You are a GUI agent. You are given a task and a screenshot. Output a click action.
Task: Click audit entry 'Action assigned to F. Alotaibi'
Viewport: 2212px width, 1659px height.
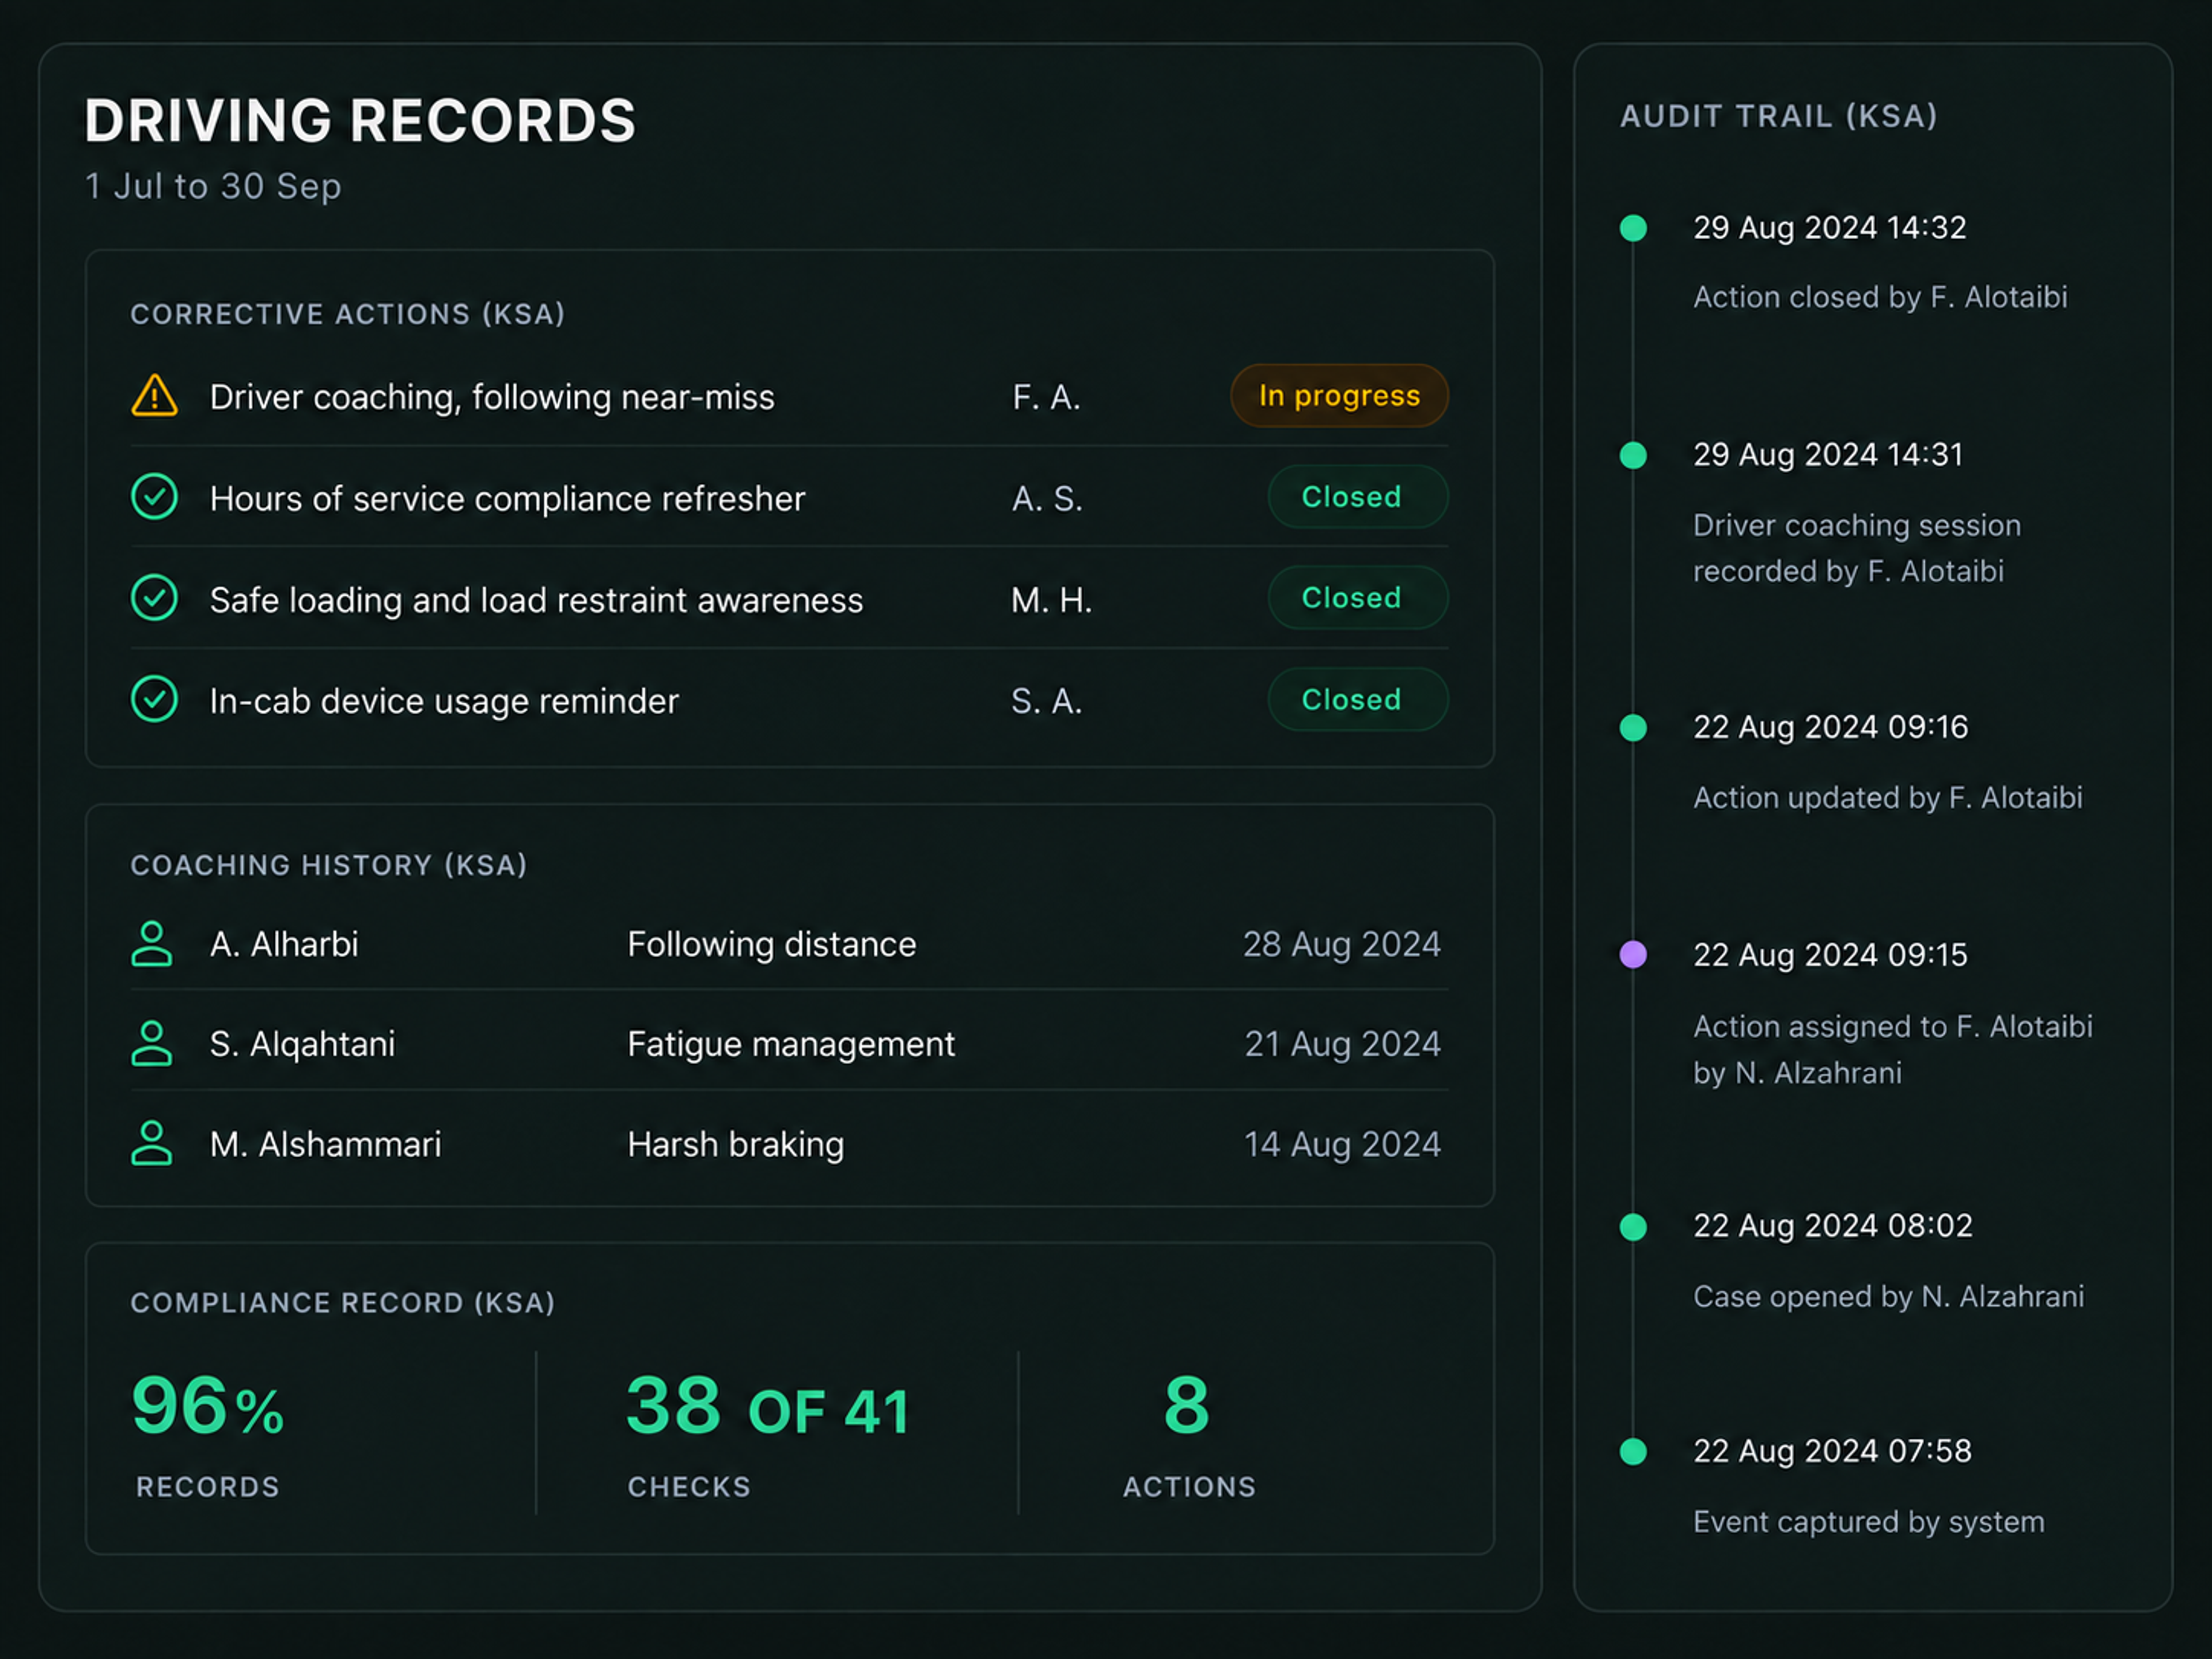1893,1049
